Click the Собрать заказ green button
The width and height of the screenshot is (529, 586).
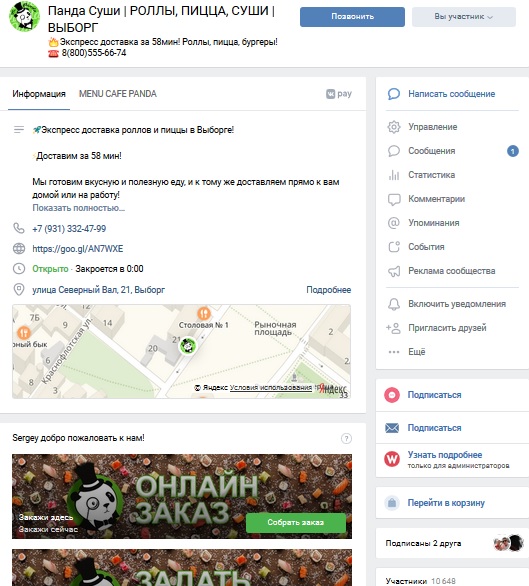(296, 522)
